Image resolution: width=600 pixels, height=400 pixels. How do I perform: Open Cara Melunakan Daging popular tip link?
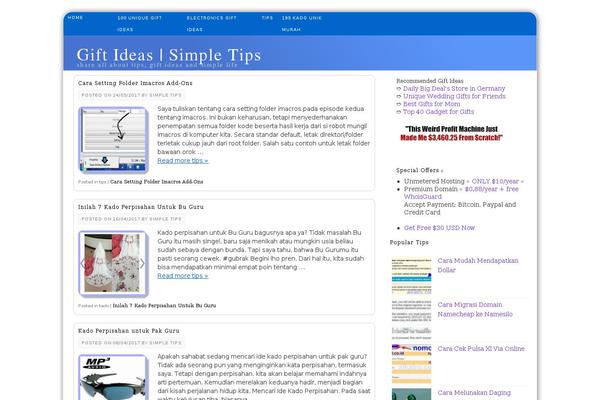(474, 393)
